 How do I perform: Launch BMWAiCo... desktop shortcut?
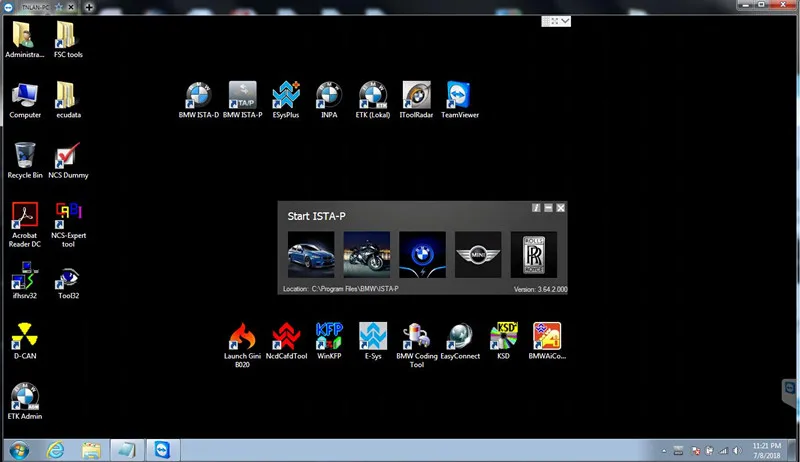pos(547,341)
